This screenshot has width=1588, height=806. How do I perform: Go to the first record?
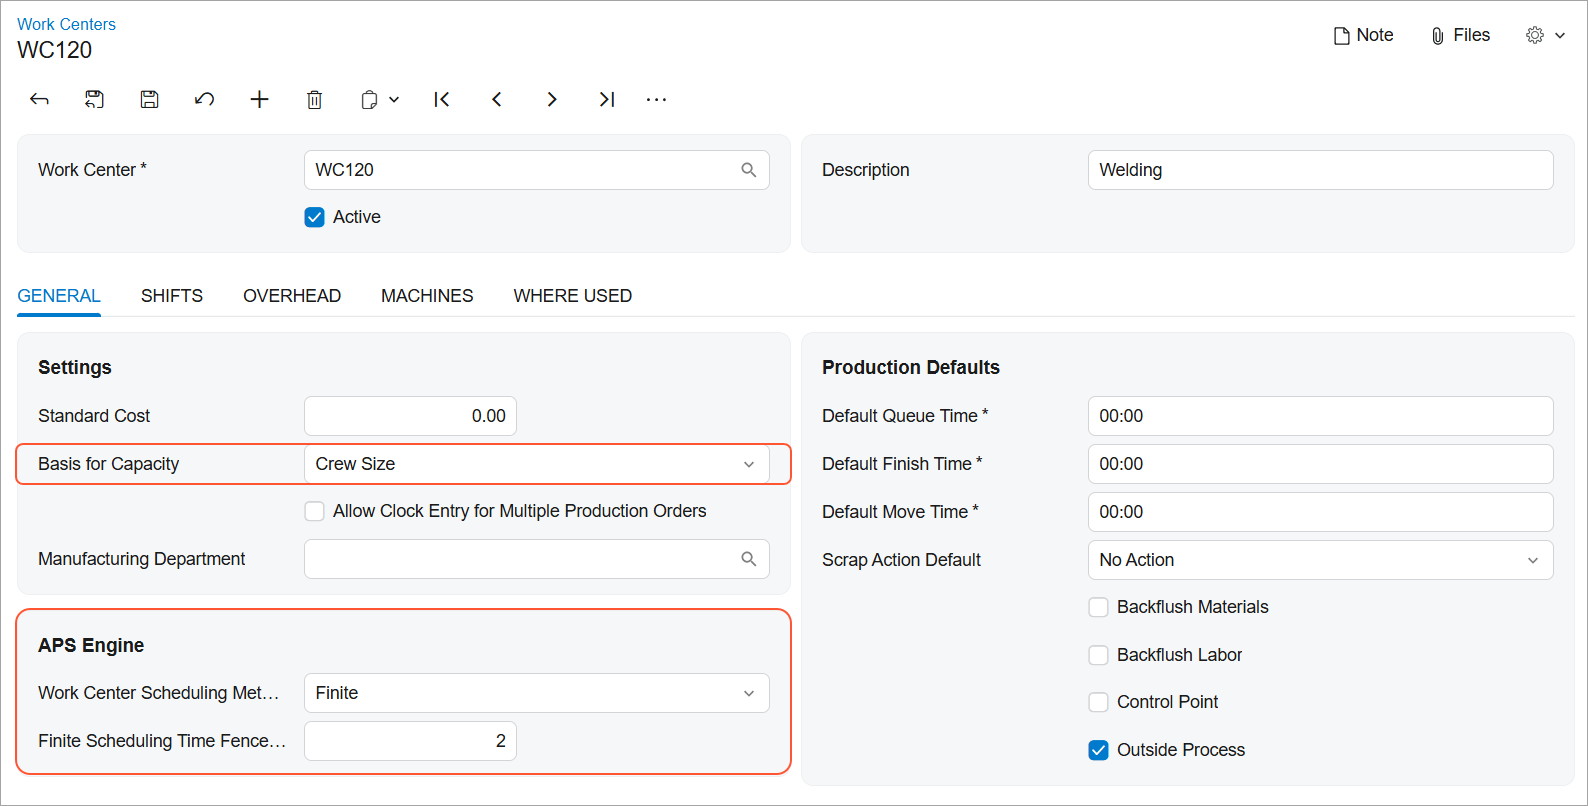(x=442, y=99)
